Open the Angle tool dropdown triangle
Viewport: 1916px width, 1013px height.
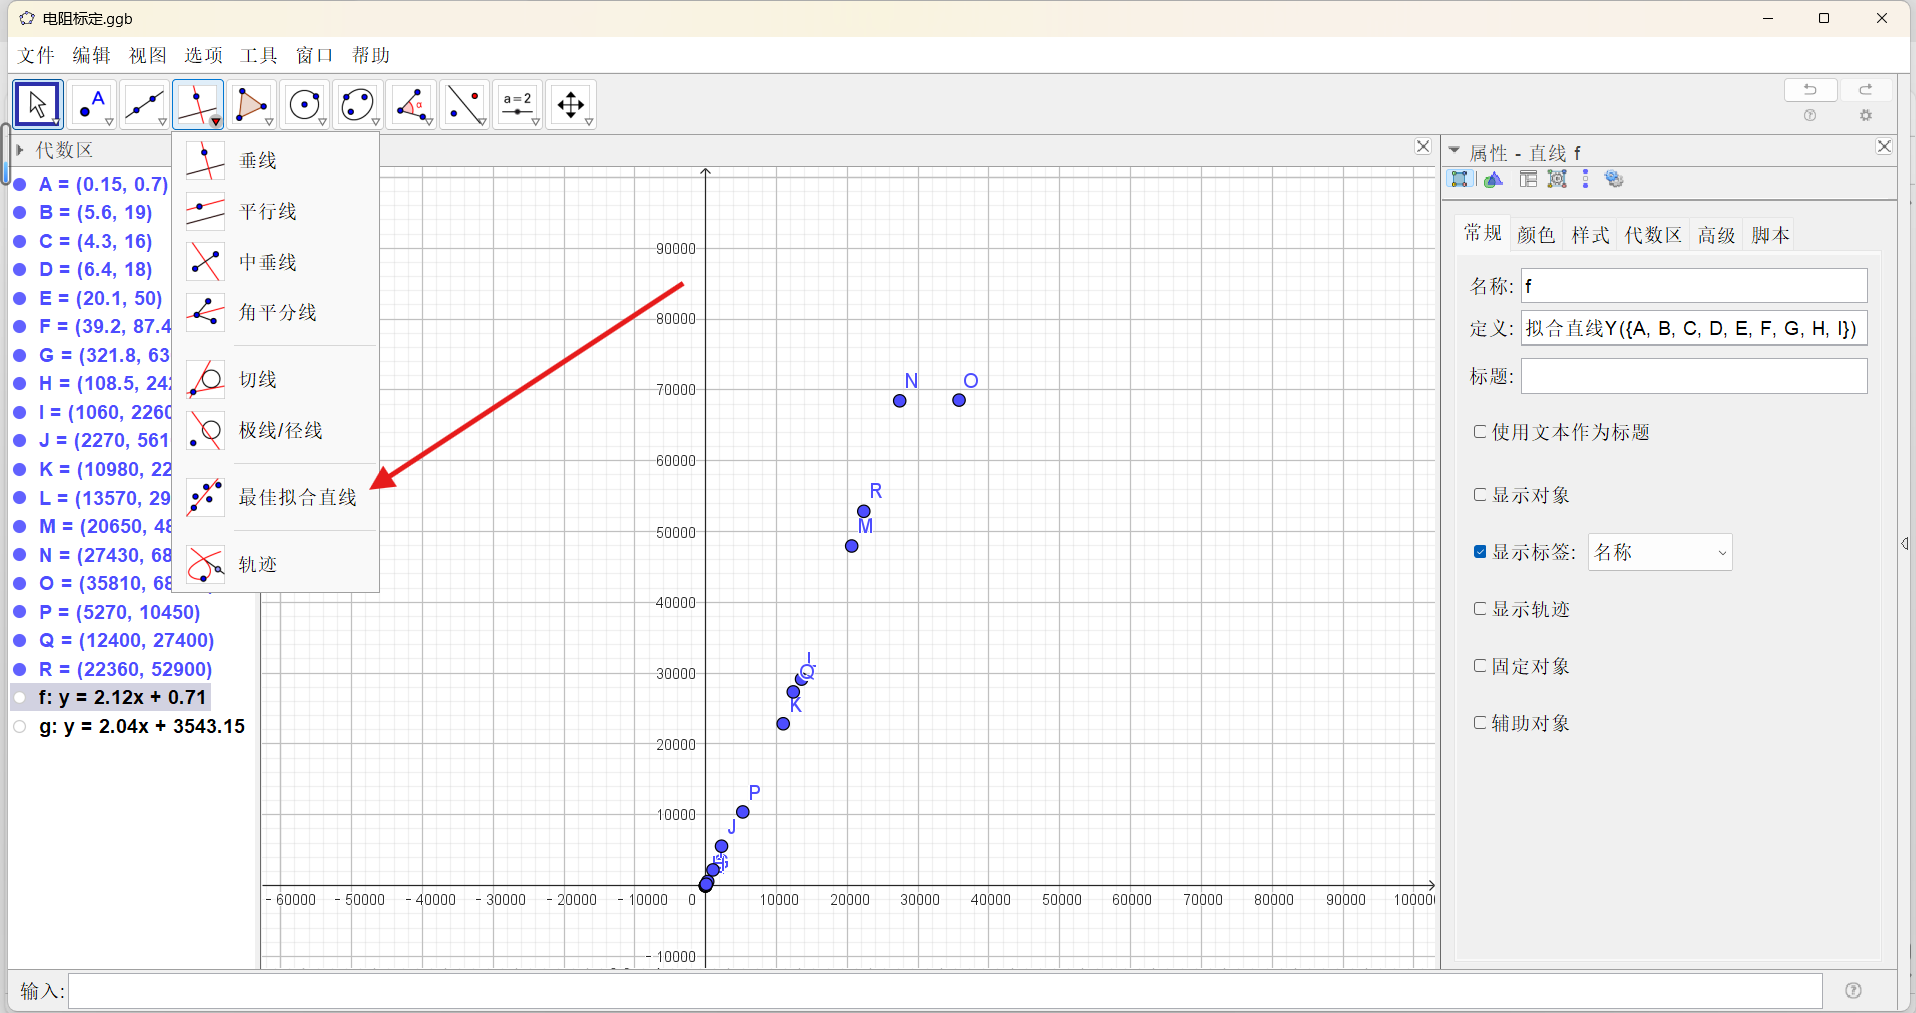(429, 122)
